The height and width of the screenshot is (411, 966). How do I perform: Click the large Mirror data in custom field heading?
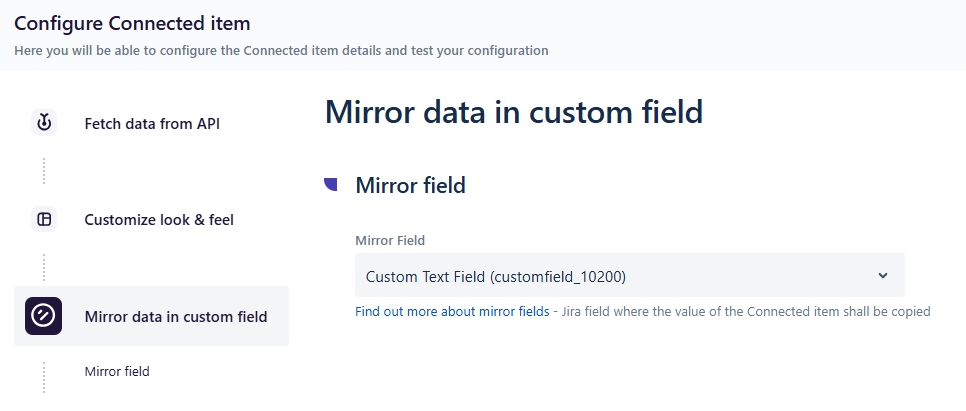(x=514, y=112)
